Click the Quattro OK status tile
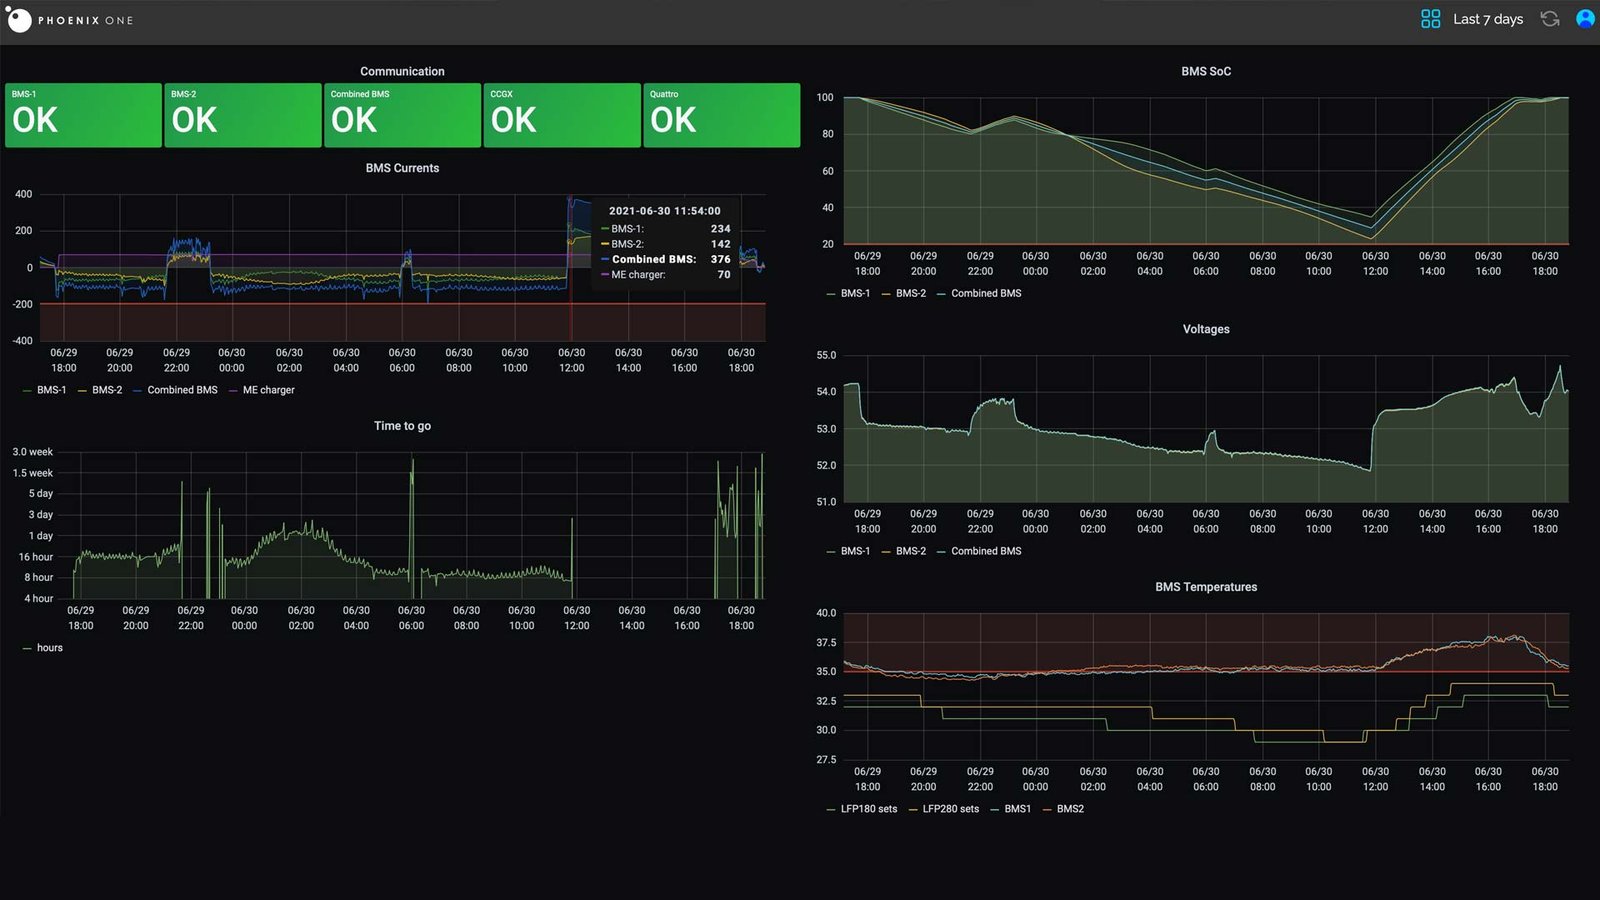The width and height of the screenshot is (1600, 900). click(721, 116)
